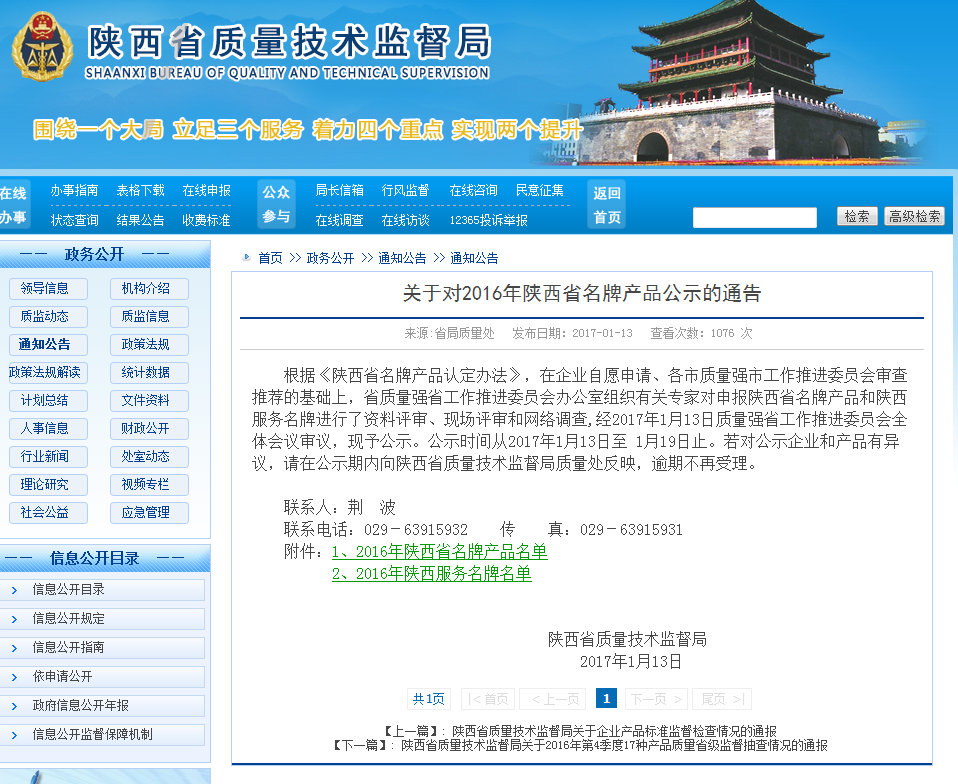Image resolution: width=958 pixels, height=784 pixels.
Task: Open attachment 2016年陕西省名牌产品名单
Action: tap(439, 552)
